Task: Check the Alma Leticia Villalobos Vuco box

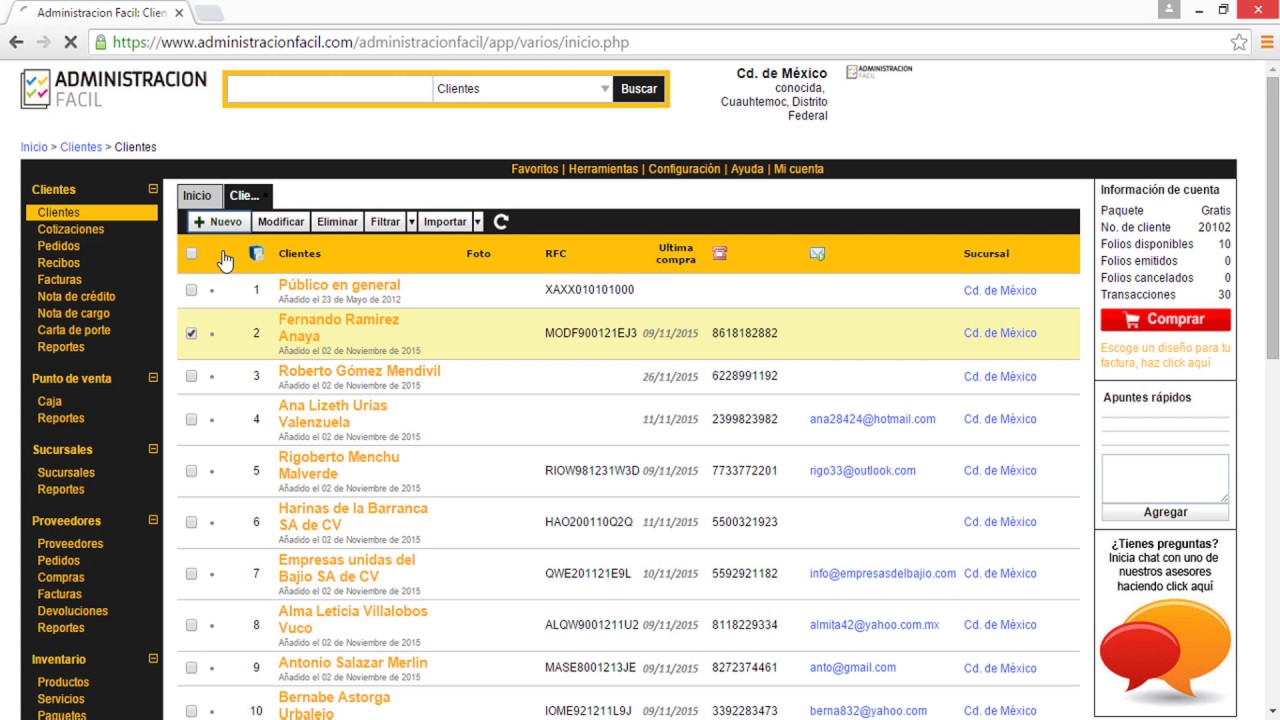Action: (x=191, y=625)
